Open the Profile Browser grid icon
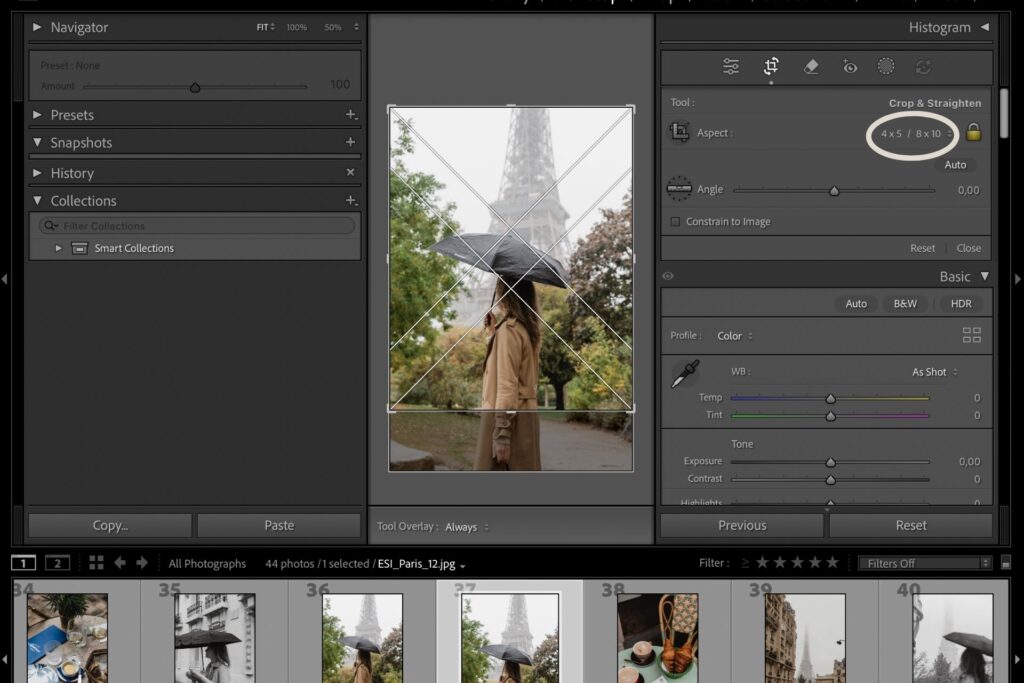 coord(972,335)
